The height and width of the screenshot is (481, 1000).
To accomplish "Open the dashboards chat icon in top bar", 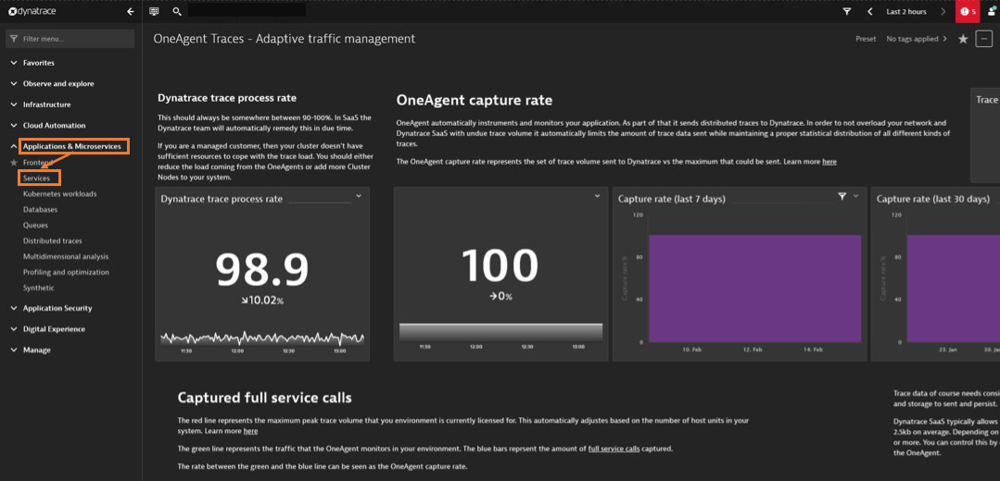I will tap(154, 11).
